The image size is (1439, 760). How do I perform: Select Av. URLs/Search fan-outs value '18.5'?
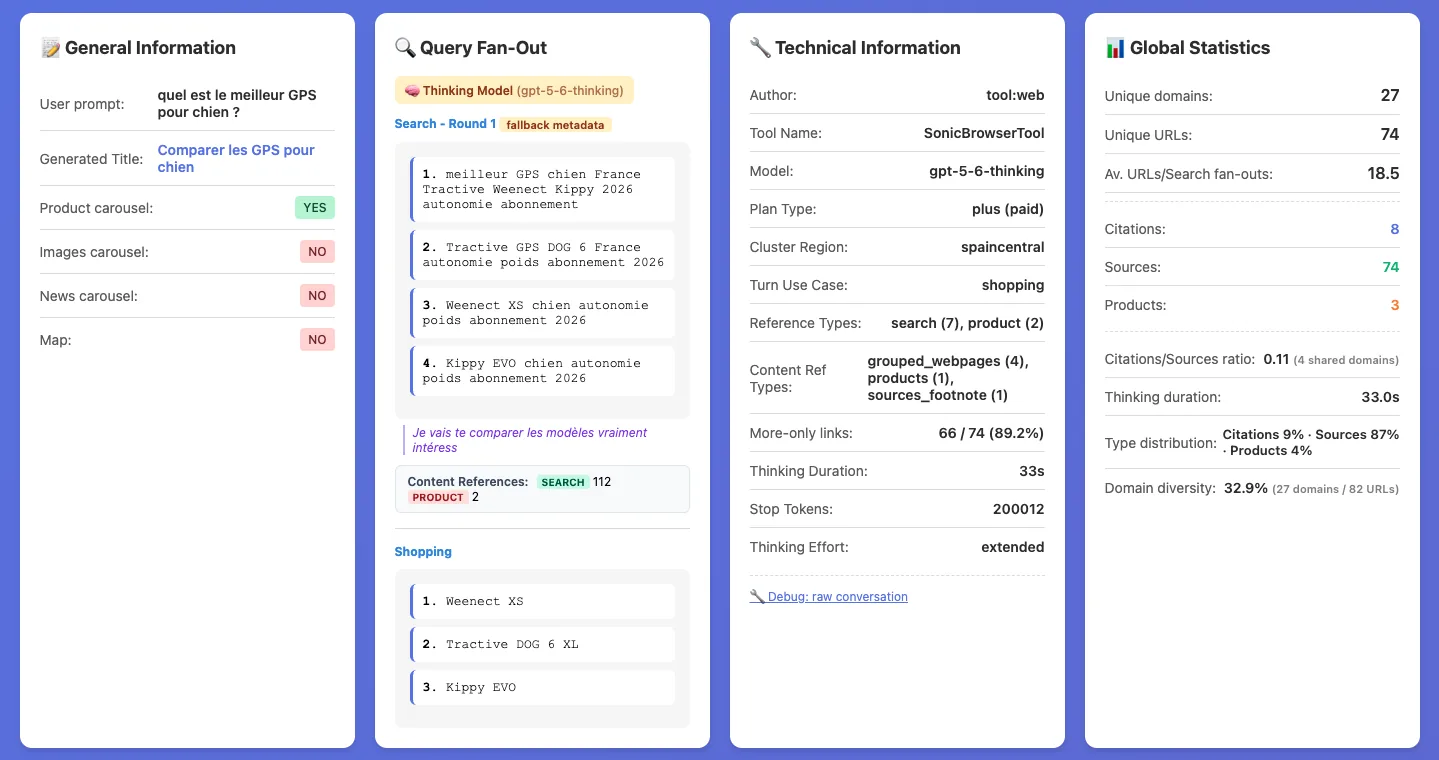pyautogui.click(x=1384, y=174)
